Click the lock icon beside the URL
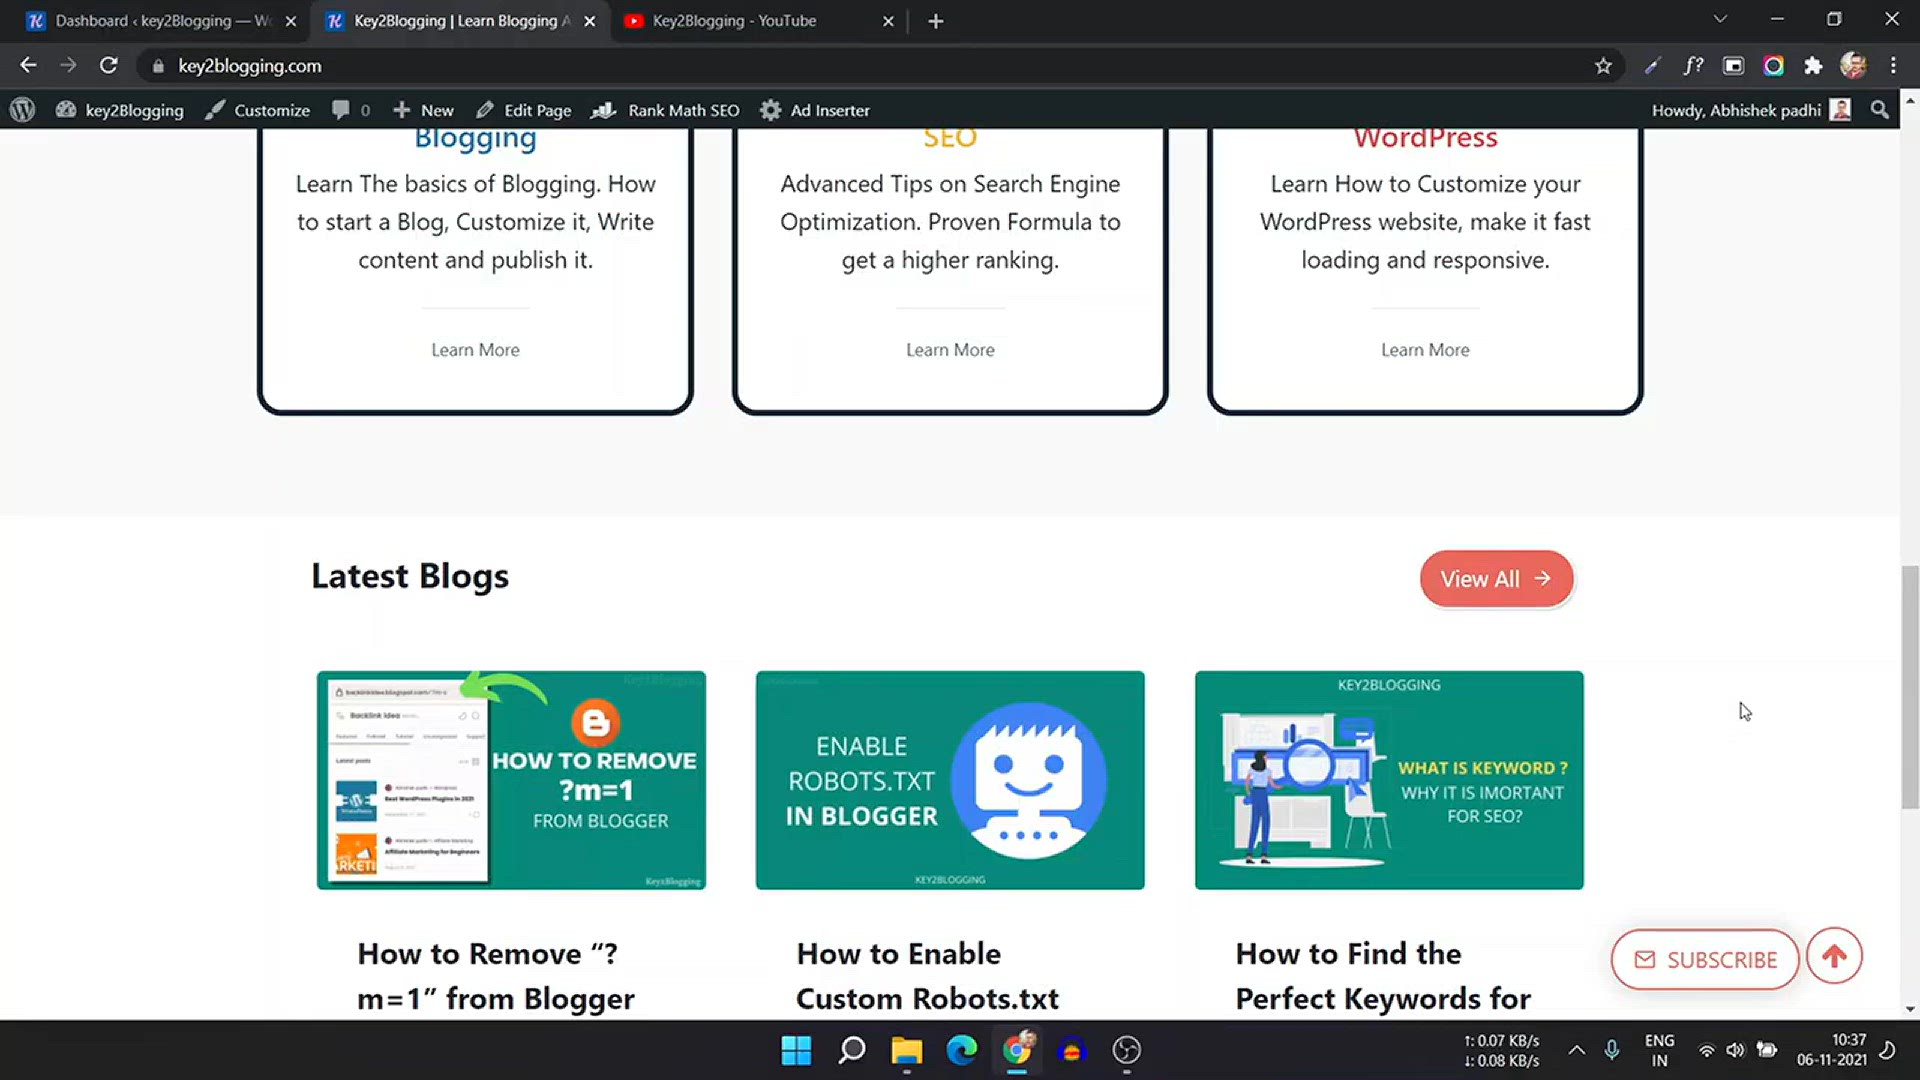This screenshot has width=1920, height=1080. tap(158, 66)
